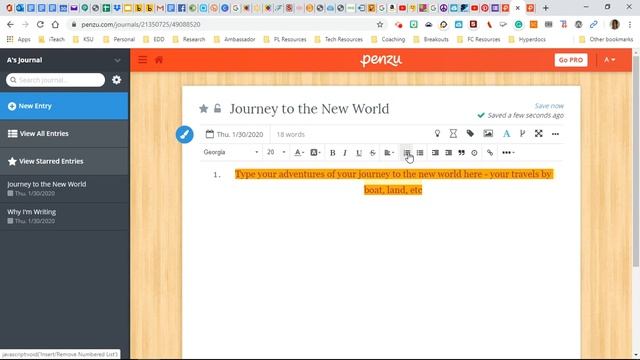Toggle italic formatting
The width and height of the screenshot is (640, 360).
pyautogui.click(x=345, y=153)
